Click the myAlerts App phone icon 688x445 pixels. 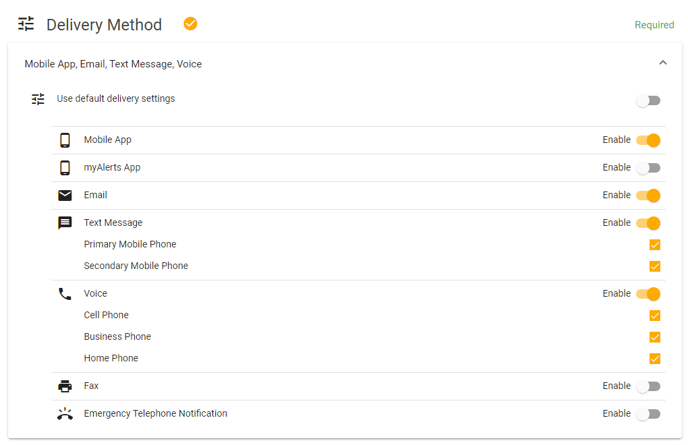[65, 168]
